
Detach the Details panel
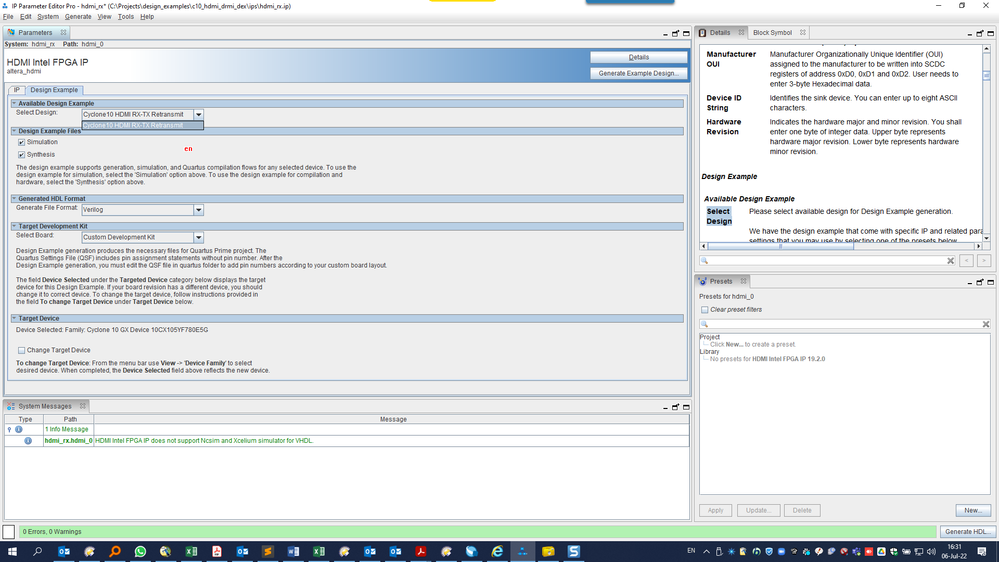(x=980, y=34)
